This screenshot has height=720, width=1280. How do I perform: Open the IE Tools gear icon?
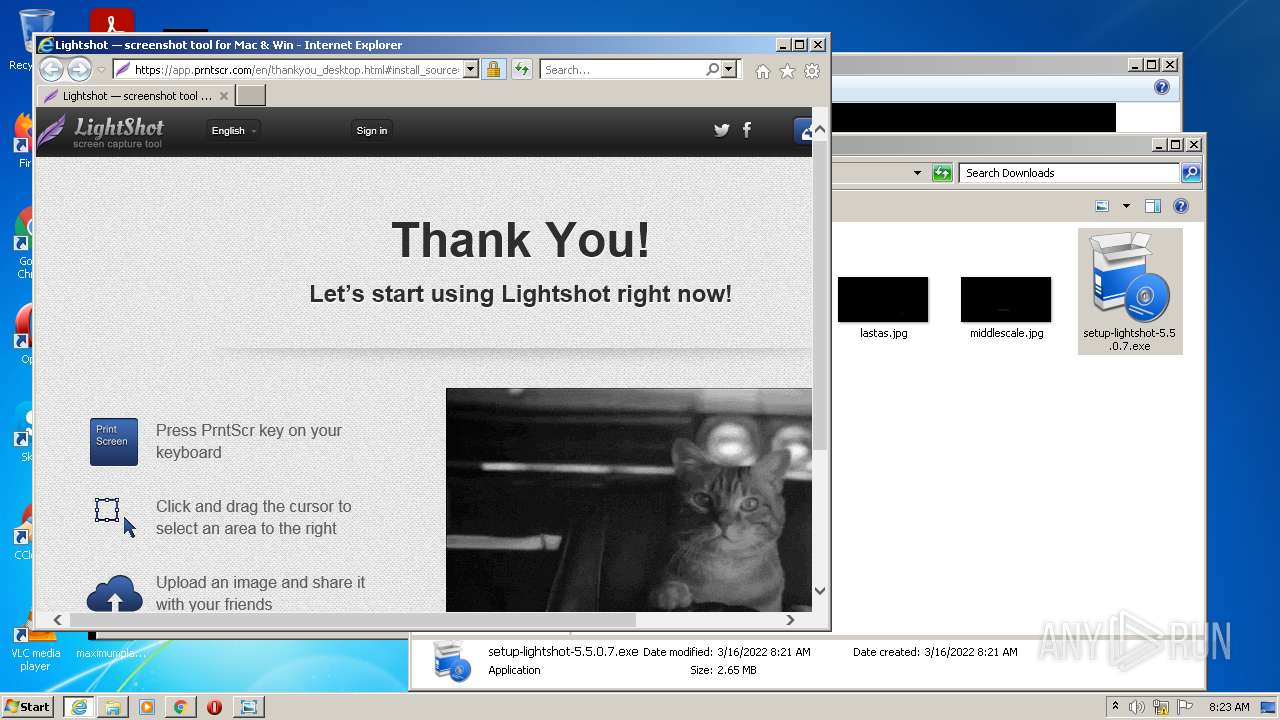(x=812, y=71)
